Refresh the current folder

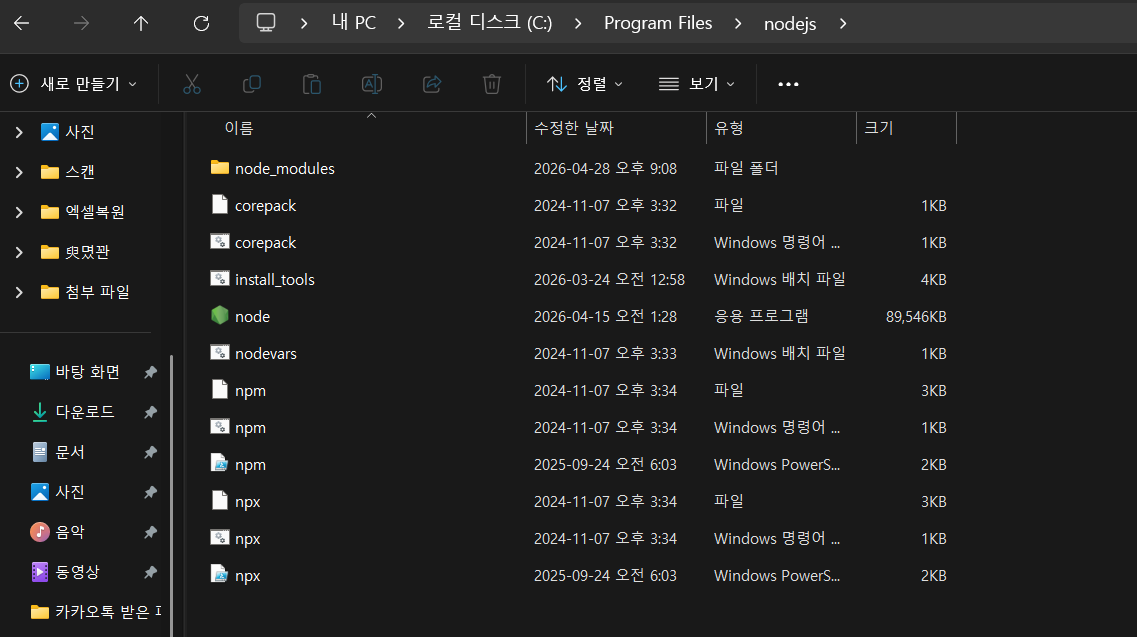tap(201, 23)
